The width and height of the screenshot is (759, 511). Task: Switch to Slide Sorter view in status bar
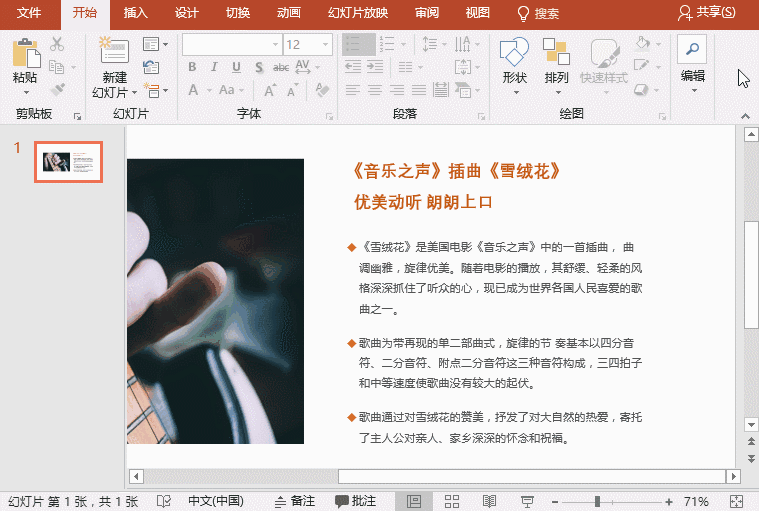click(x=451, y=501)
